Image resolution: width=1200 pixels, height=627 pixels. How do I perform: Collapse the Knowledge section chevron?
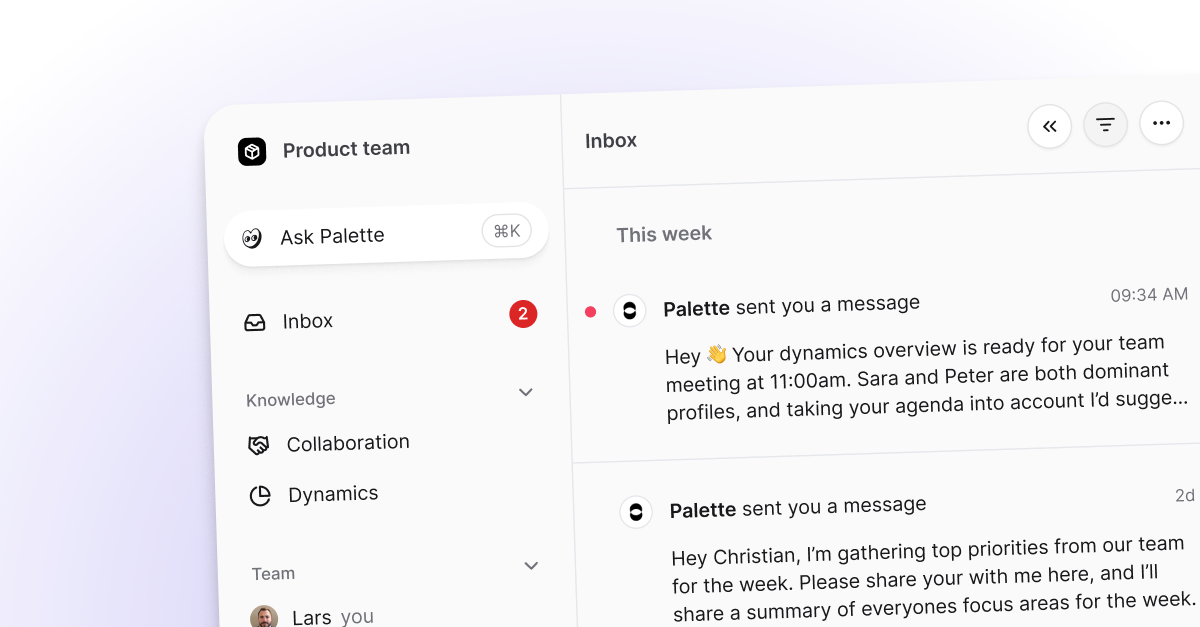pyautogui.click(x=526, y=392)
